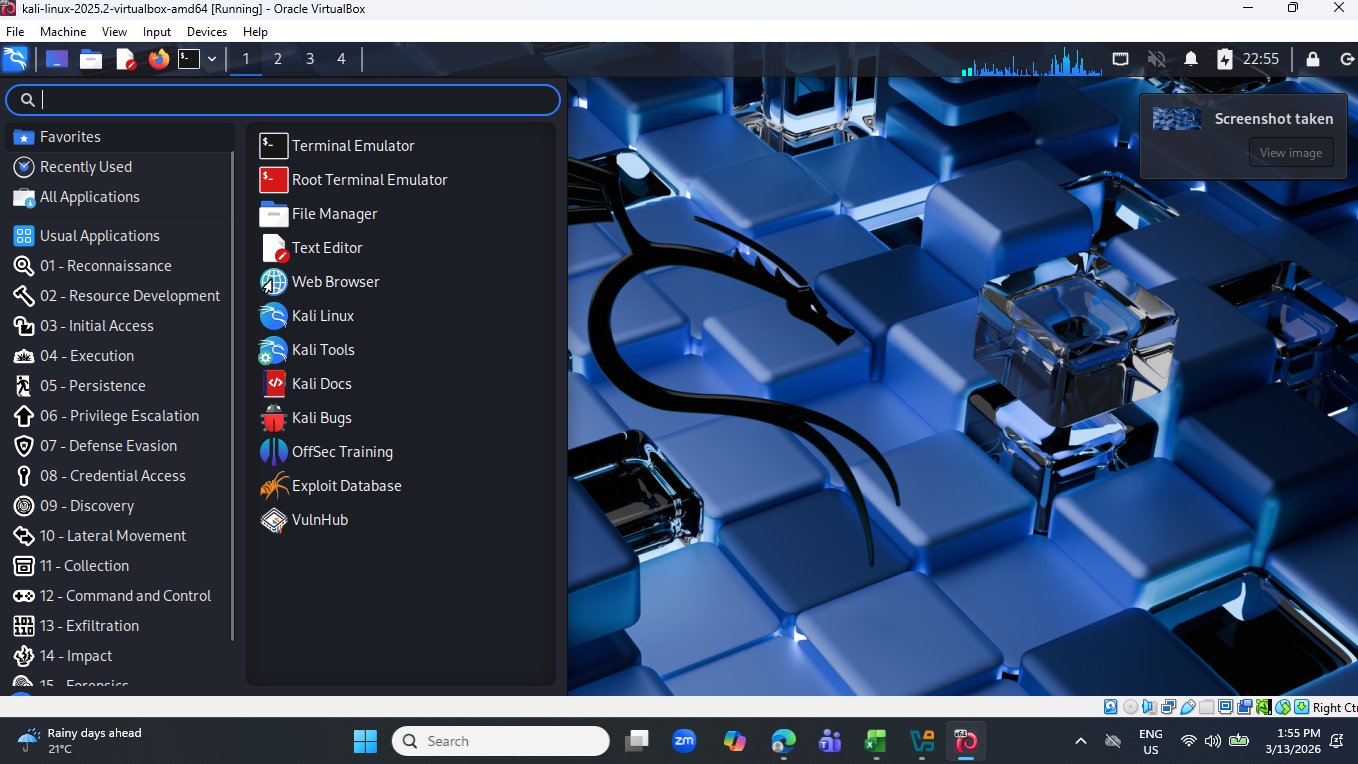1358x764 pixels.
Task: Launch Web Browser from favorites
Action: point(401,282)
